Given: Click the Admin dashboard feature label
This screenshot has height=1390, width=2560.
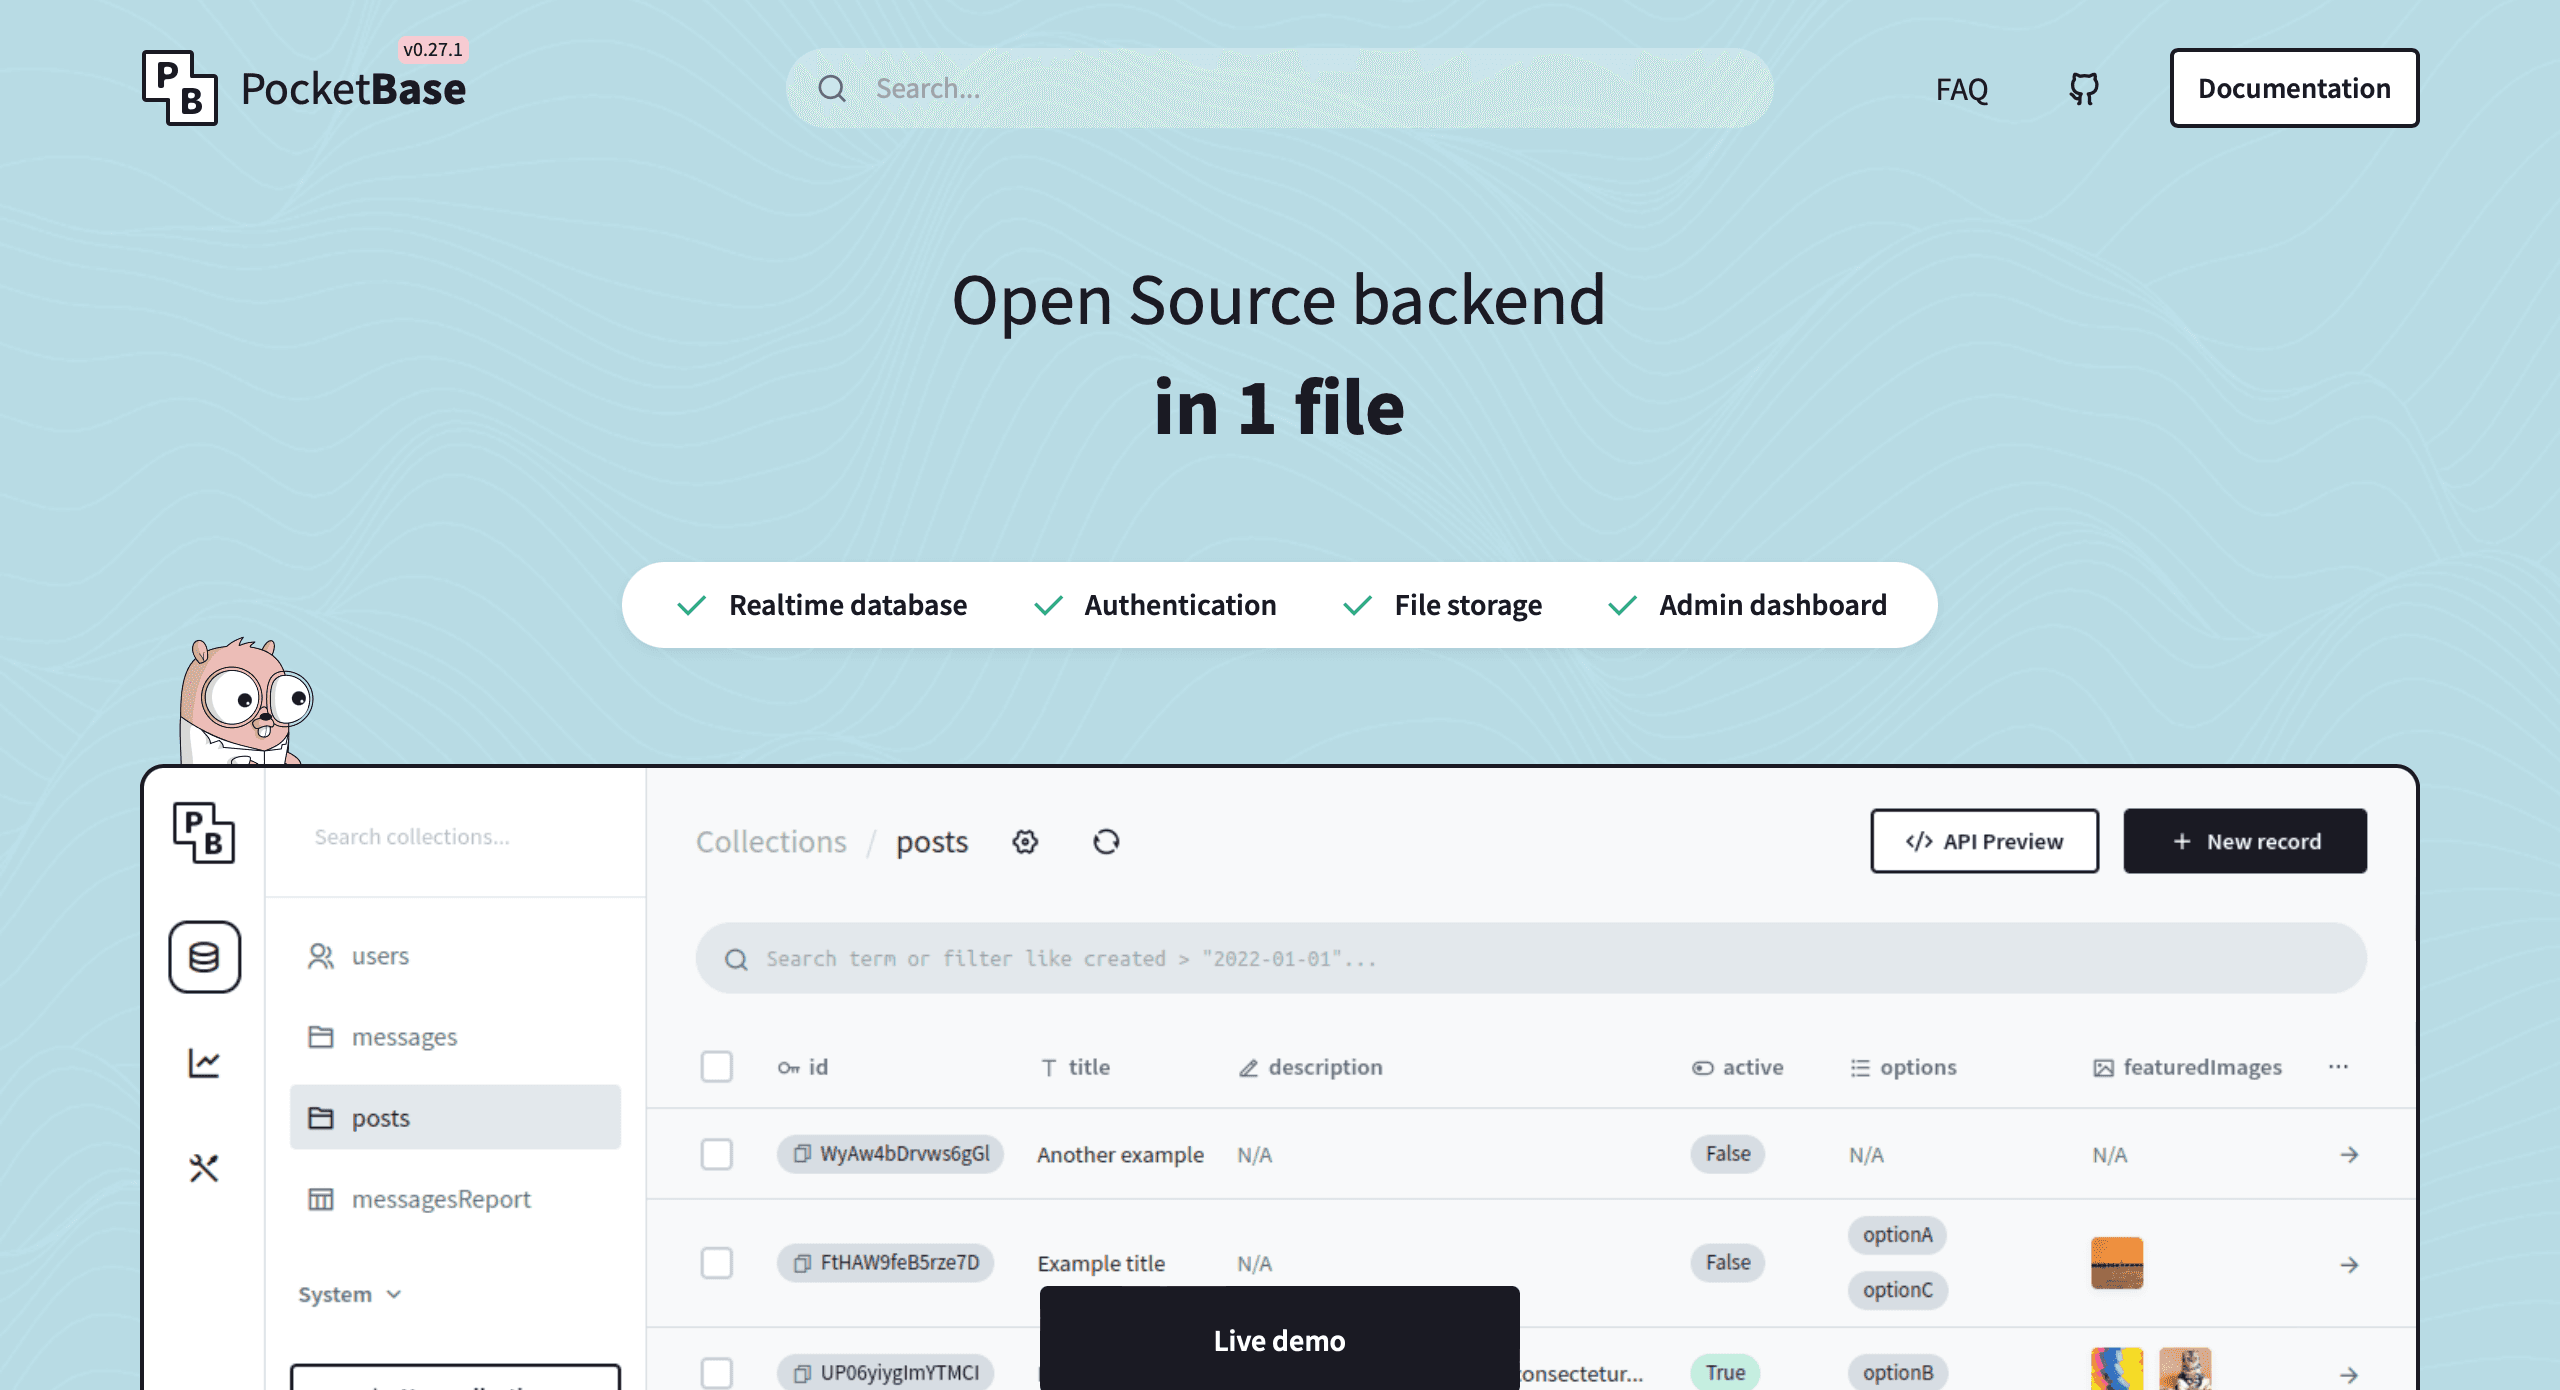Looking at the screenshot, I should point(1773,605).
